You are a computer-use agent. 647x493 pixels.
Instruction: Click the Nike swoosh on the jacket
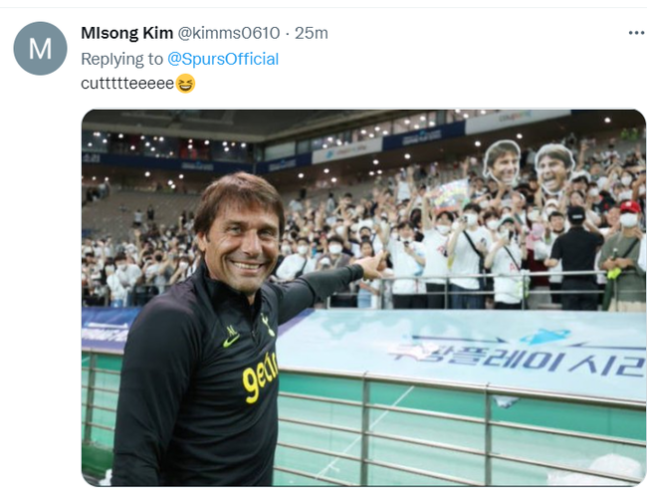231,341
